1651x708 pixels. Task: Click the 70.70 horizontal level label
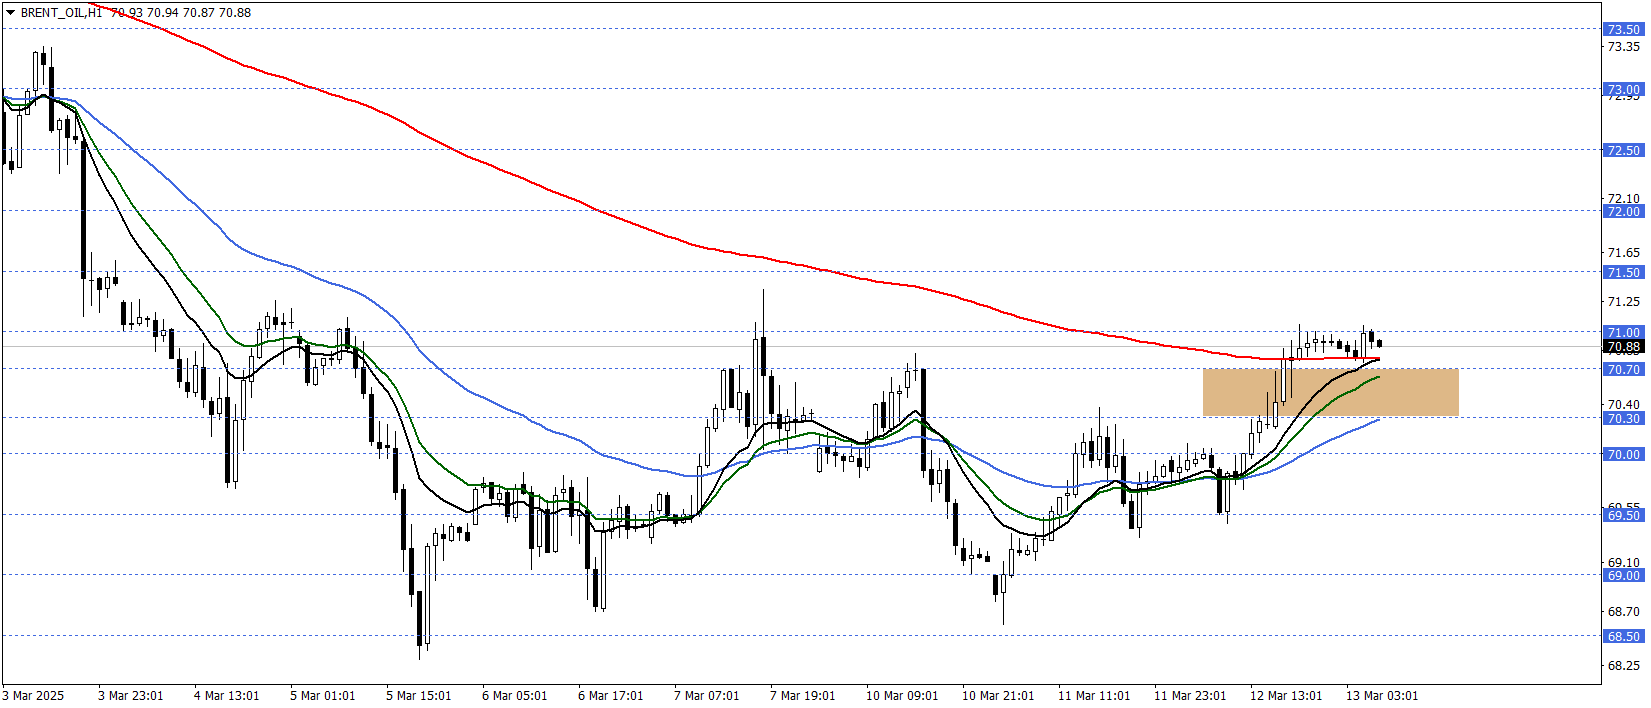click(x=1623, y=369)
